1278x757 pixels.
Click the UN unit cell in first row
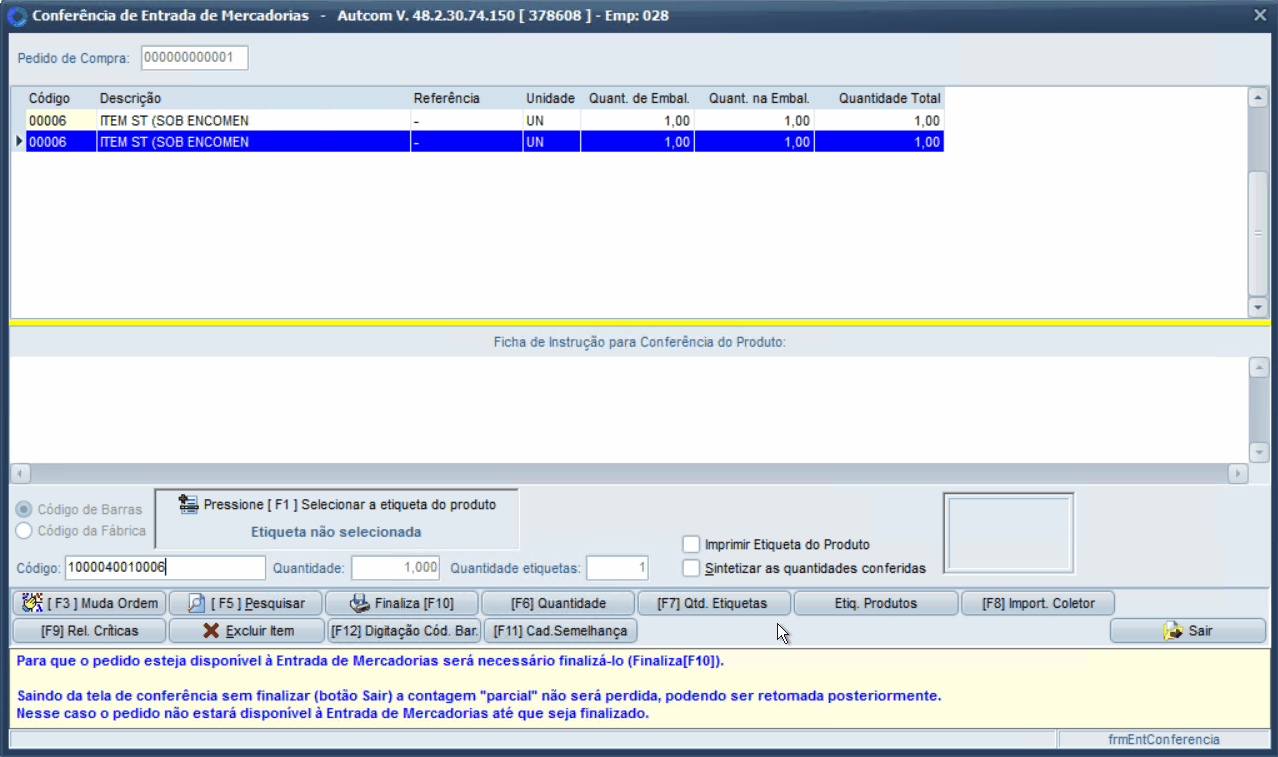click(x=551, y=120)
